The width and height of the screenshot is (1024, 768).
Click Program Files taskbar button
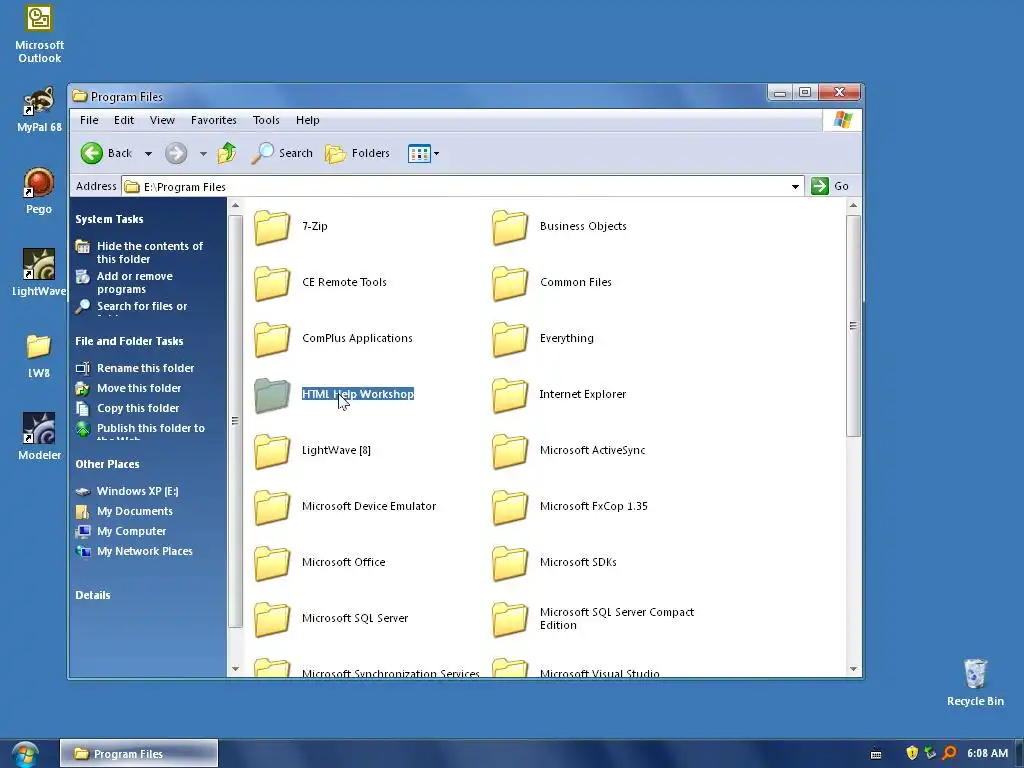click(x=138, y=754)
